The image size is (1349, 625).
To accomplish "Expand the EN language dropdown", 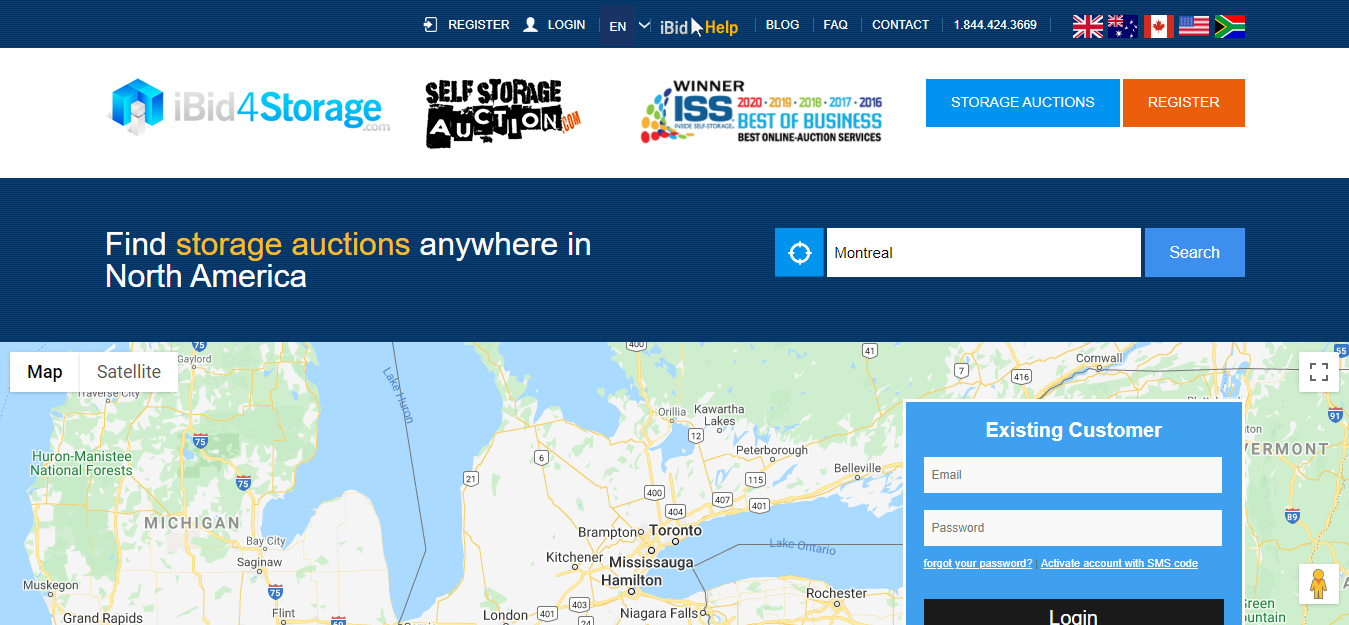I will 629,26.
